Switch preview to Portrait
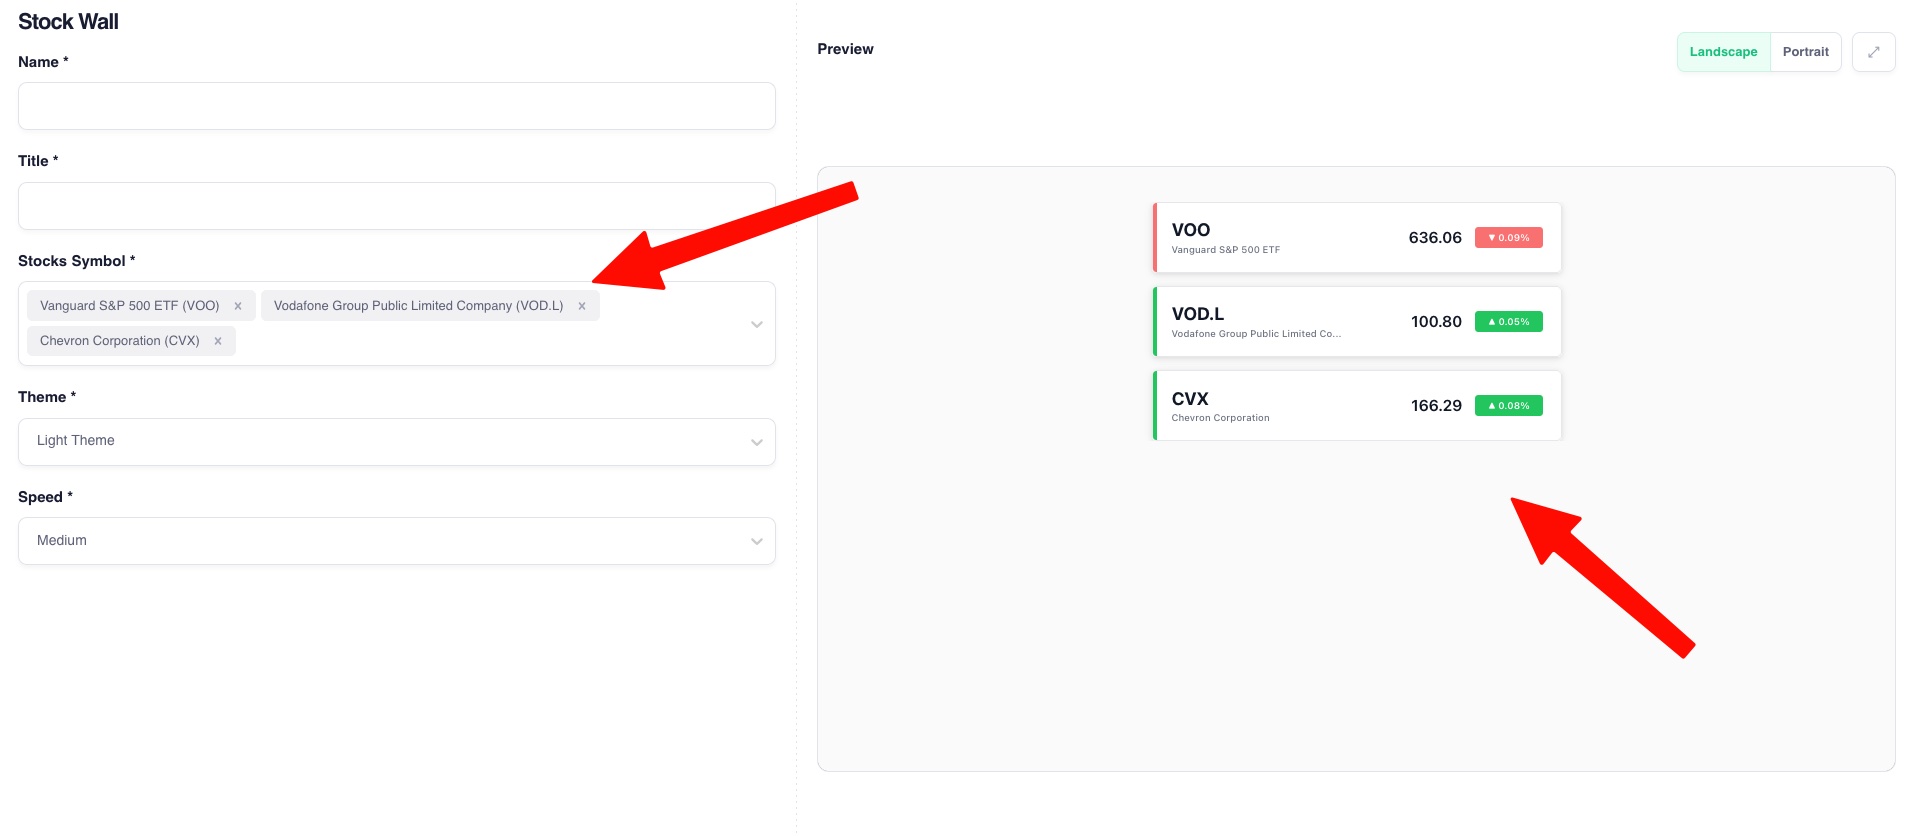The width and height of the screenshot is (1909, 836). pos(1805,52)
